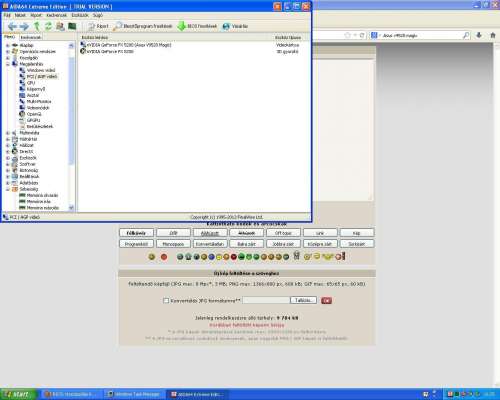Click the red OK upload button
Image resolution: width=500 pixels, height=400 pixels.
click(326, 301)
